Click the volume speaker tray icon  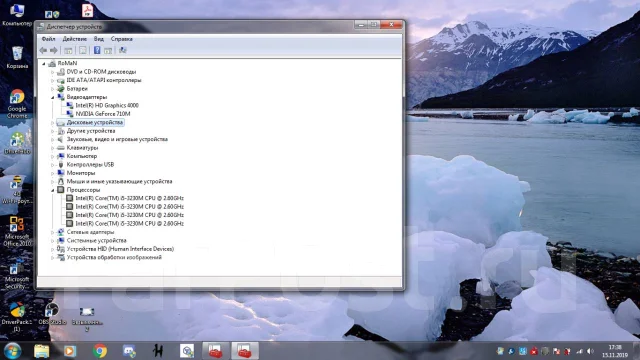590,351
